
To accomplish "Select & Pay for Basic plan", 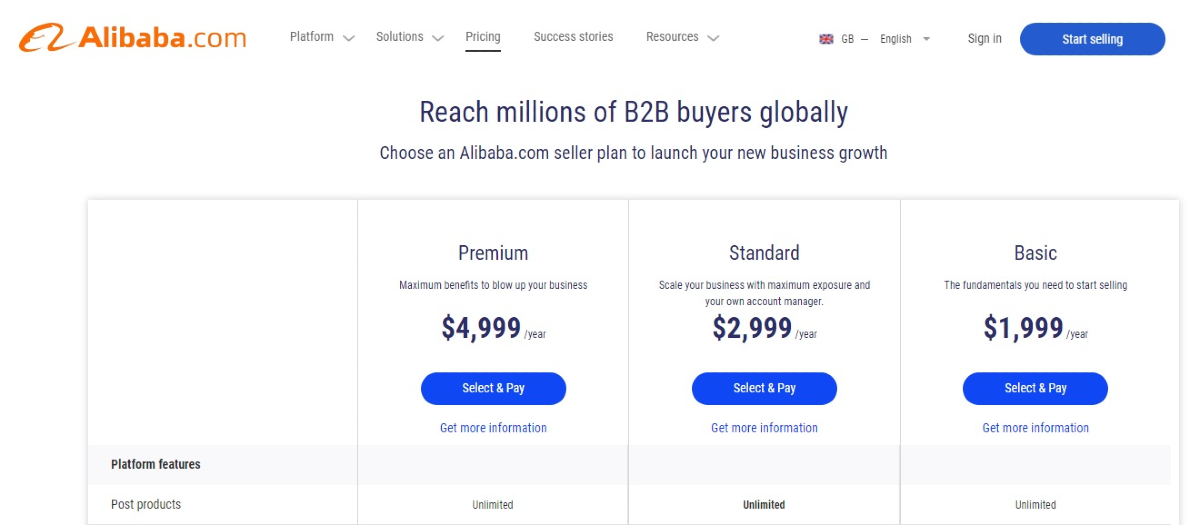I will [1035, 388].
